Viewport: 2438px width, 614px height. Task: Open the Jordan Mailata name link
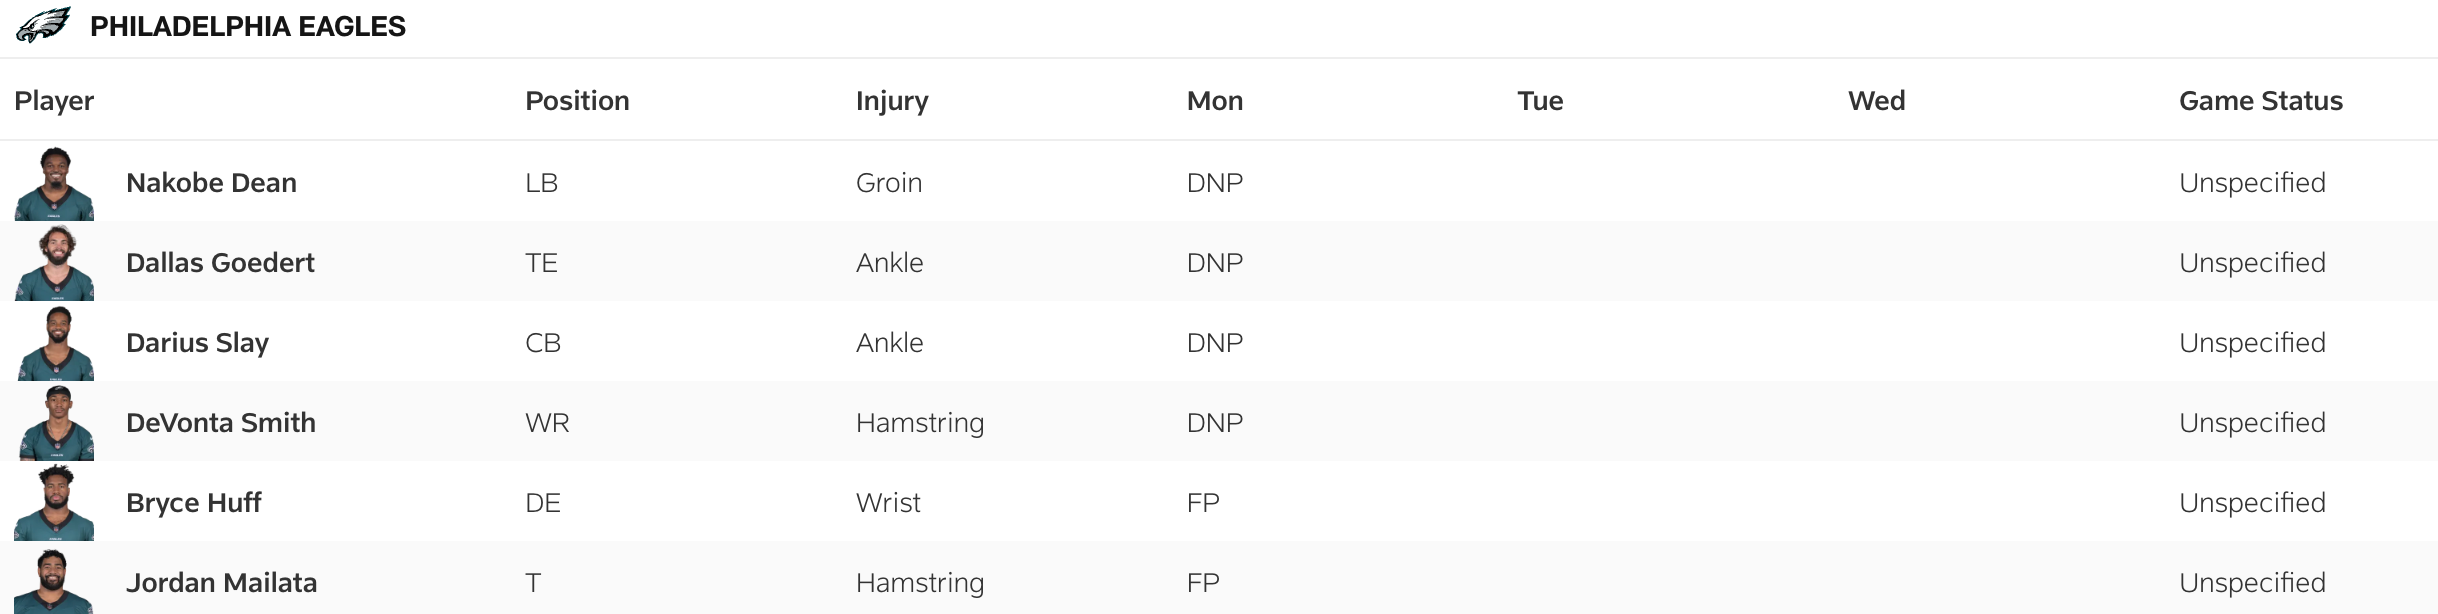[221, 583]
